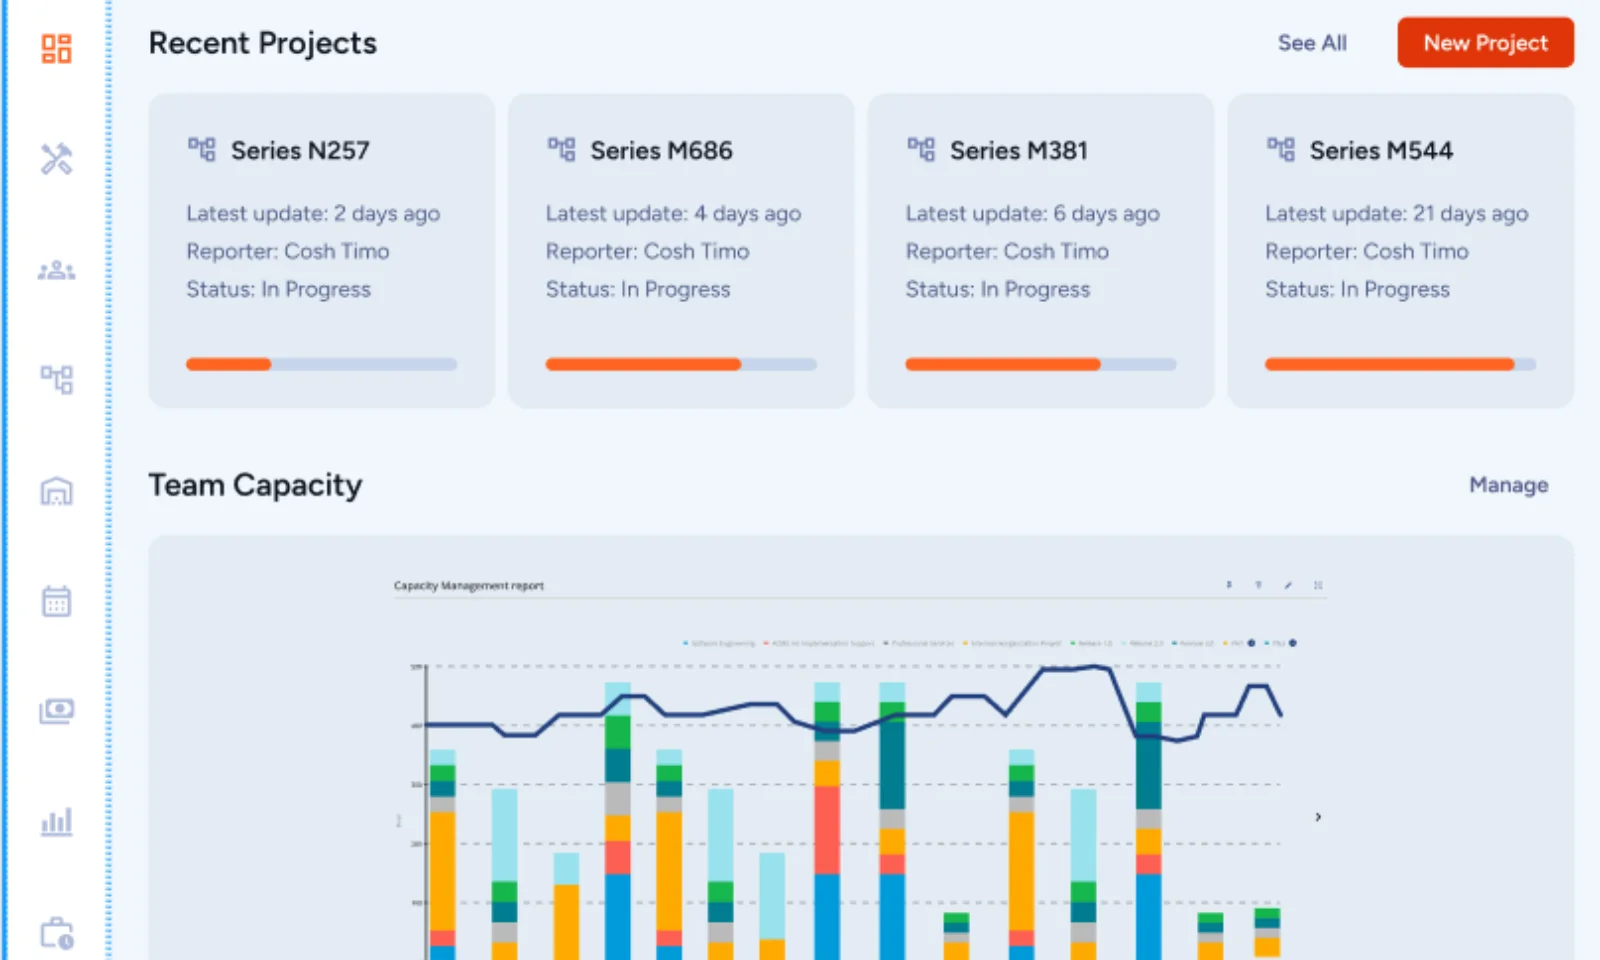Open the money/finance icon in sidebar

56,711
